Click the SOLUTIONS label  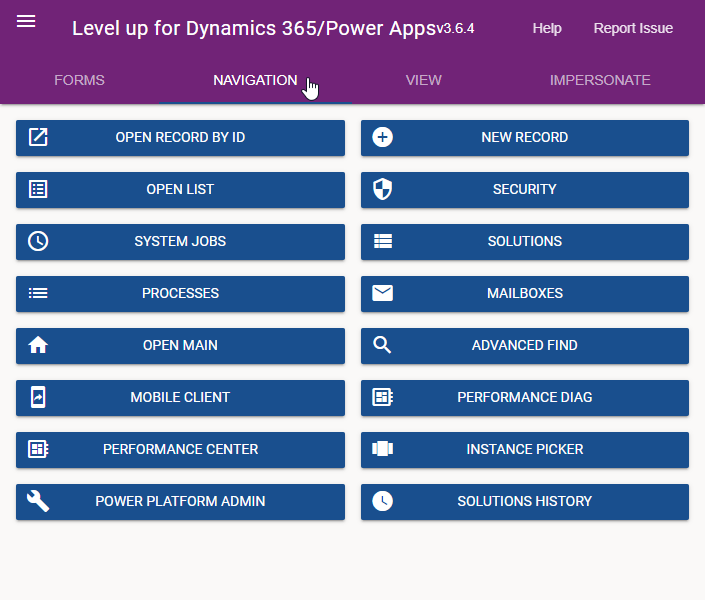525,241
